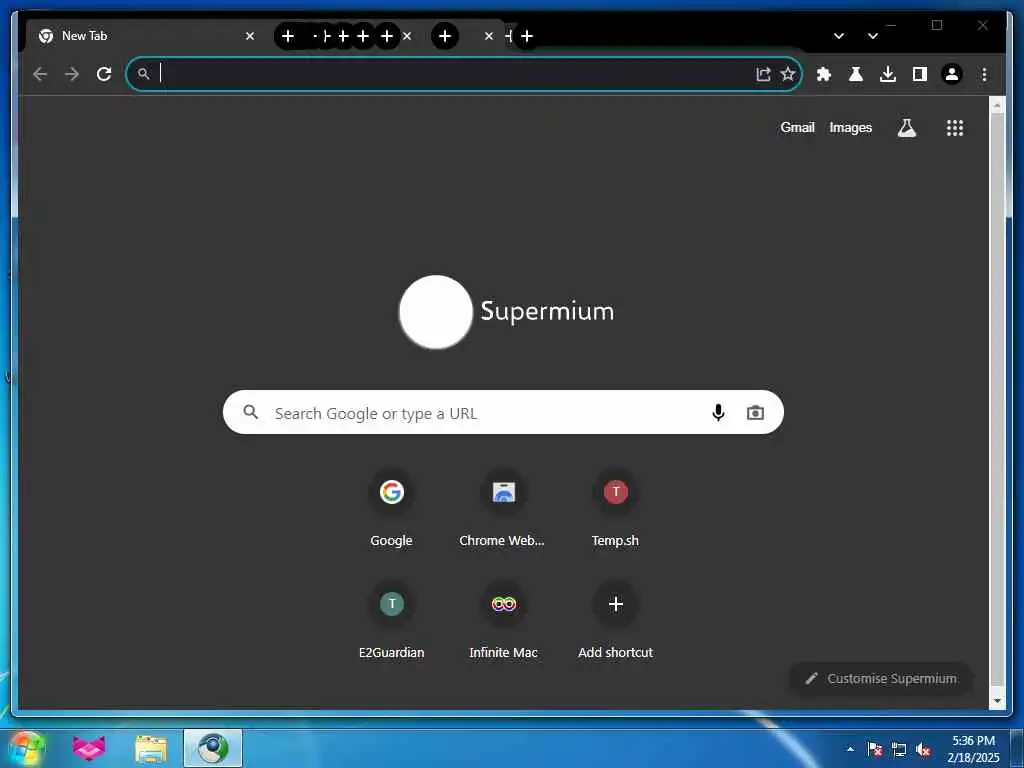Open the Google shortcut

point(391,509)
